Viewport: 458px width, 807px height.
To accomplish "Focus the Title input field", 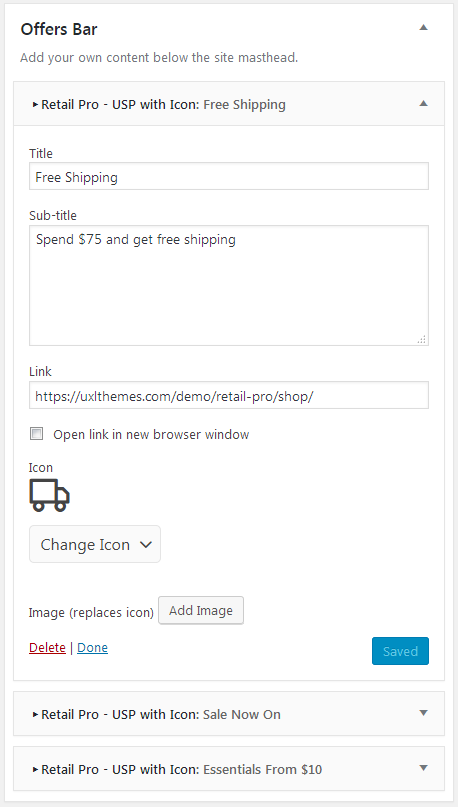I will (229, 177).
